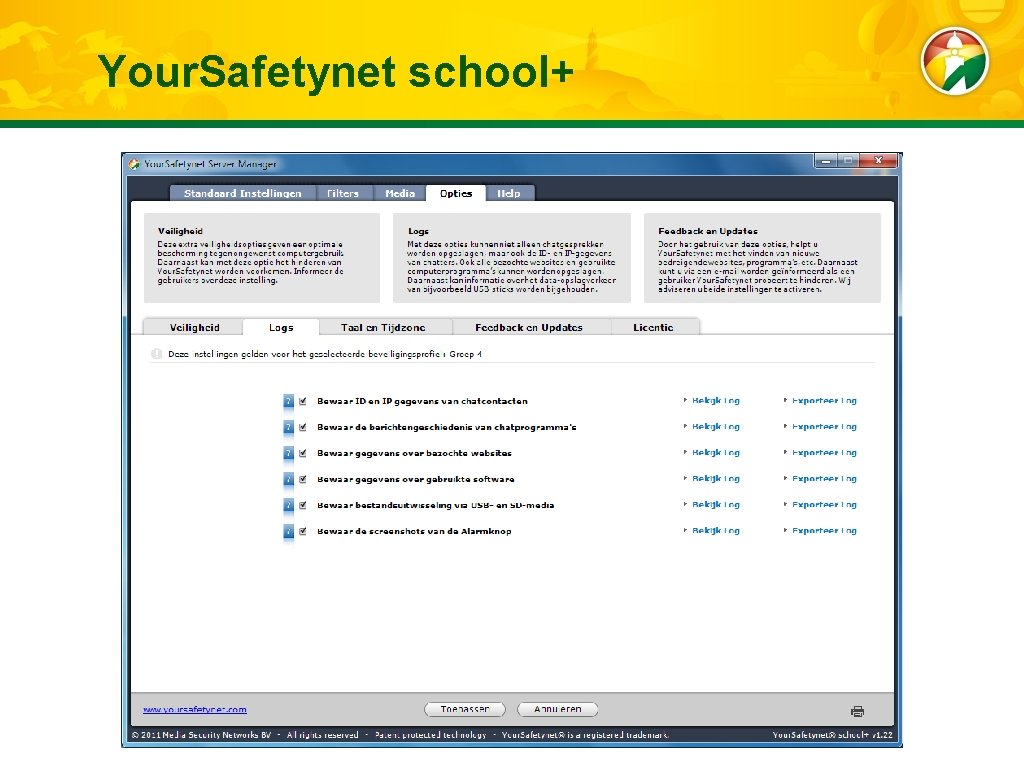Viewport: 1024px width, 768px height.
Task: Select the Opties tab
Action: (456, 193)
